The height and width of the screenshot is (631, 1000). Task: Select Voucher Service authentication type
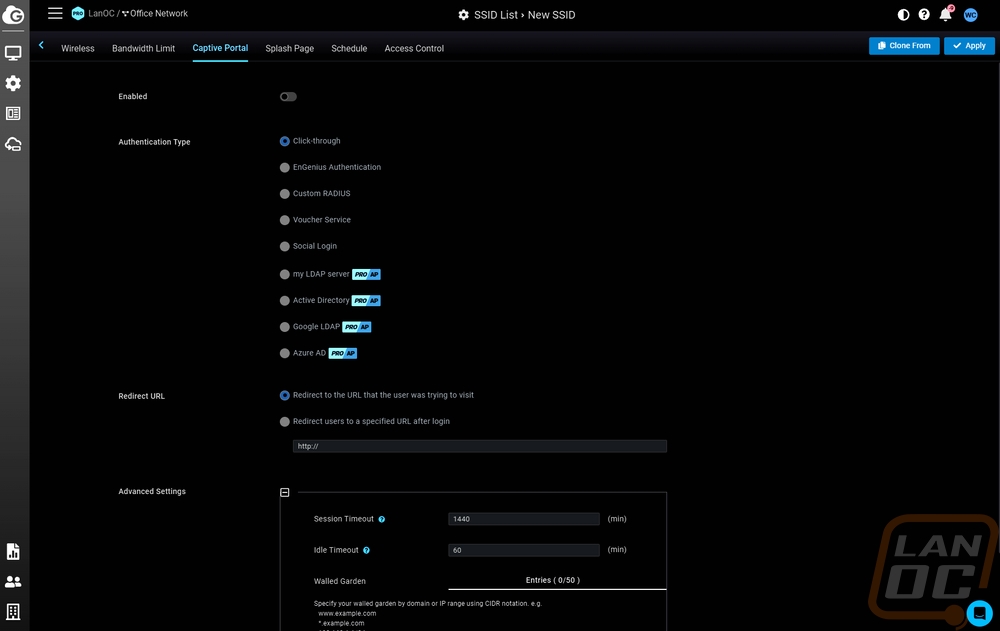(x=285, y=220)
